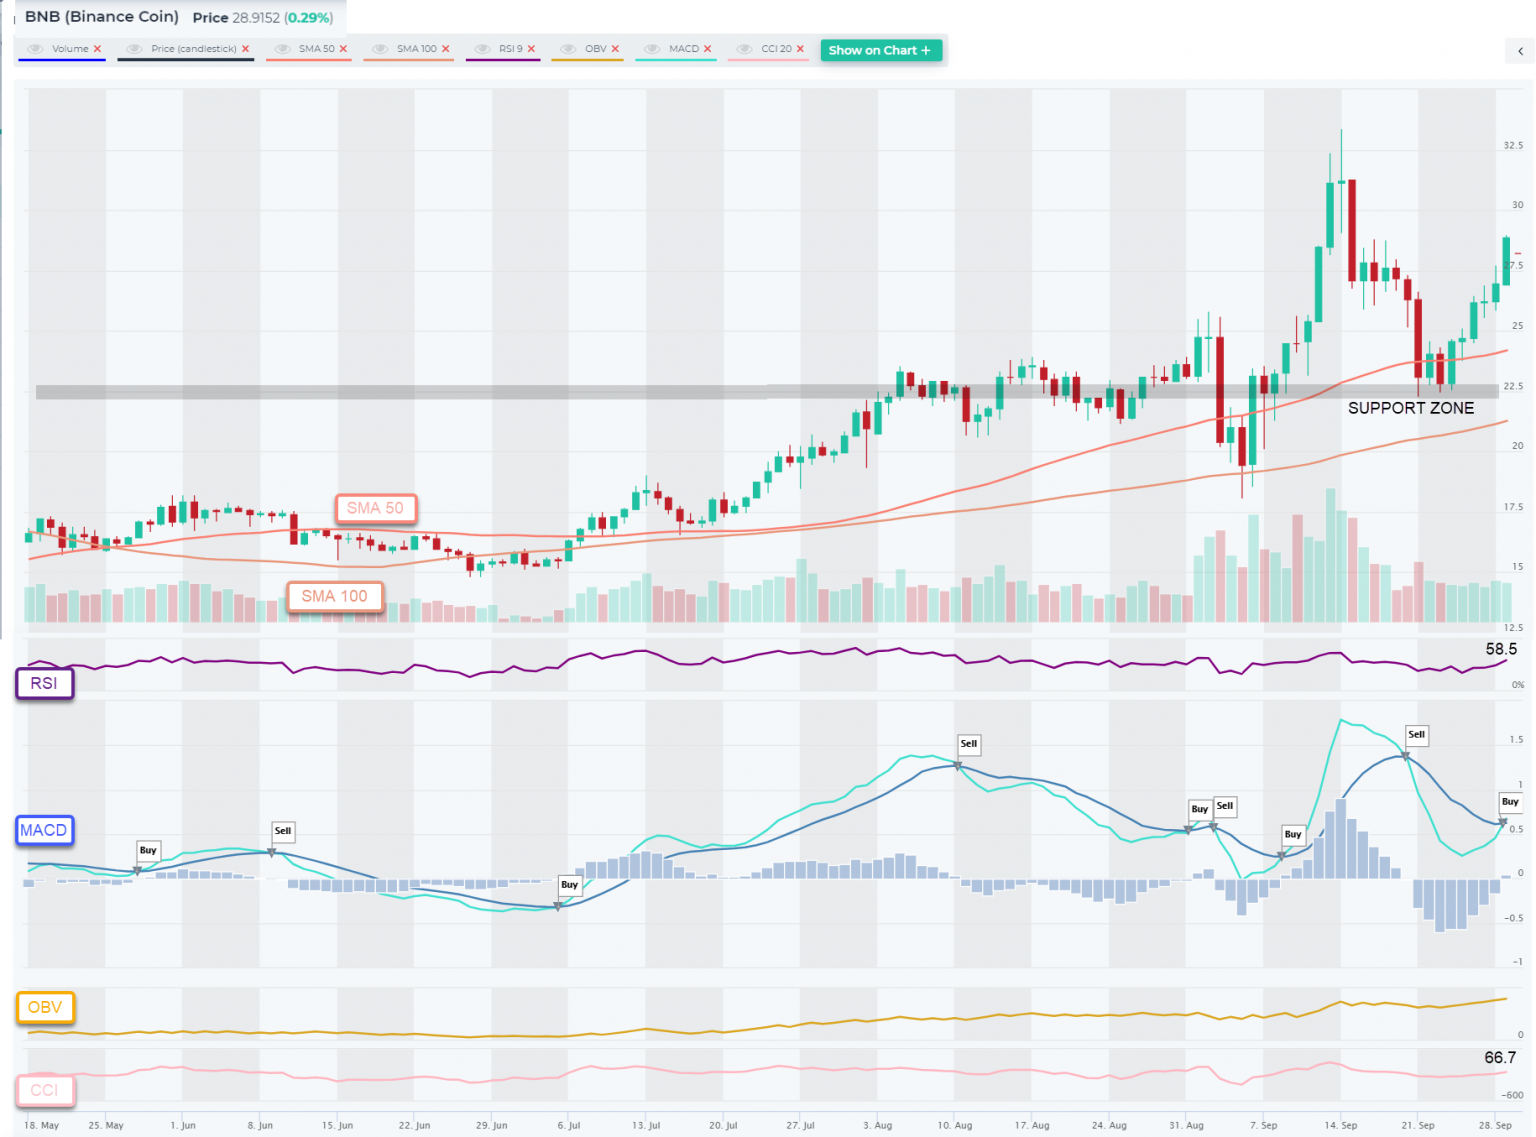
Task: Collapse the panel with the left-pointing chevron
Action: (1519, 50)
